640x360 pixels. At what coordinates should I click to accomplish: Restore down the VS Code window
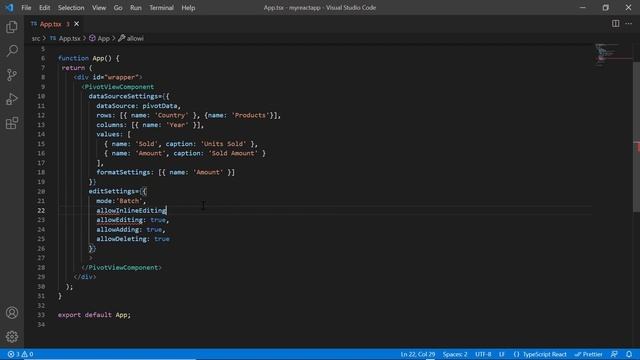[605, 7]
